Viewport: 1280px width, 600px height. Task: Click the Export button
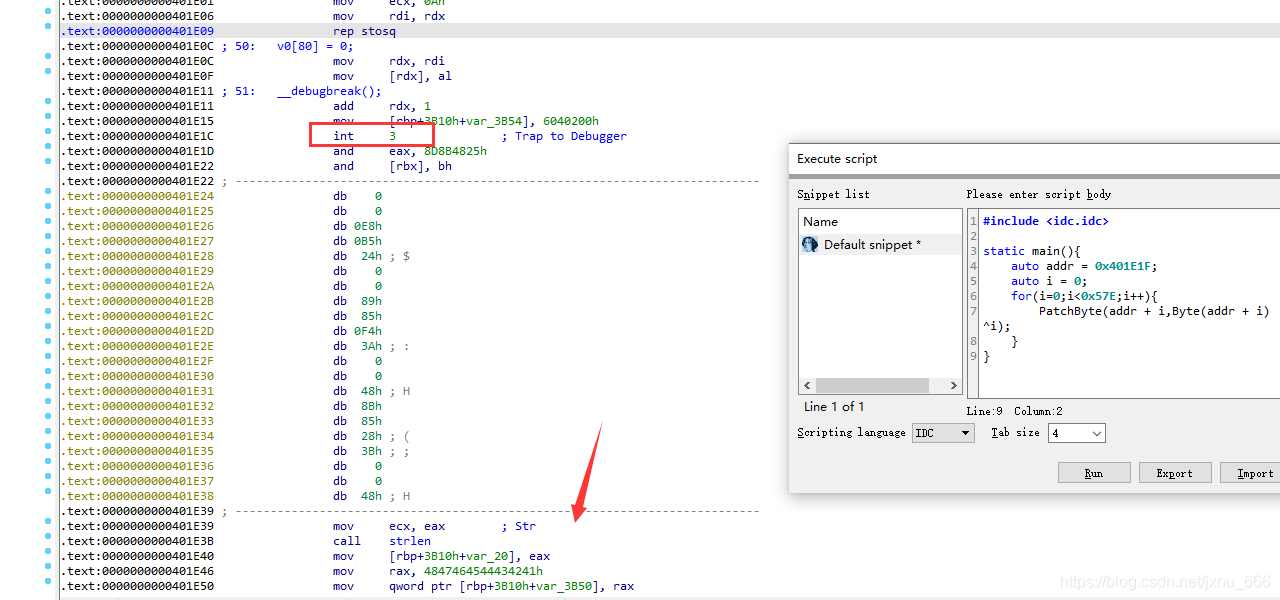(1175, 473)
